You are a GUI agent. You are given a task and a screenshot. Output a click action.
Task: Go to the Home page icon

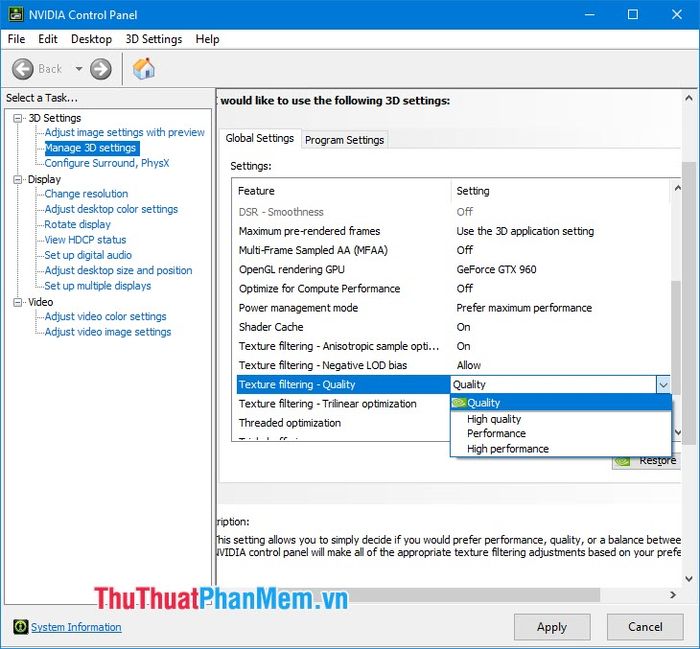144,69
